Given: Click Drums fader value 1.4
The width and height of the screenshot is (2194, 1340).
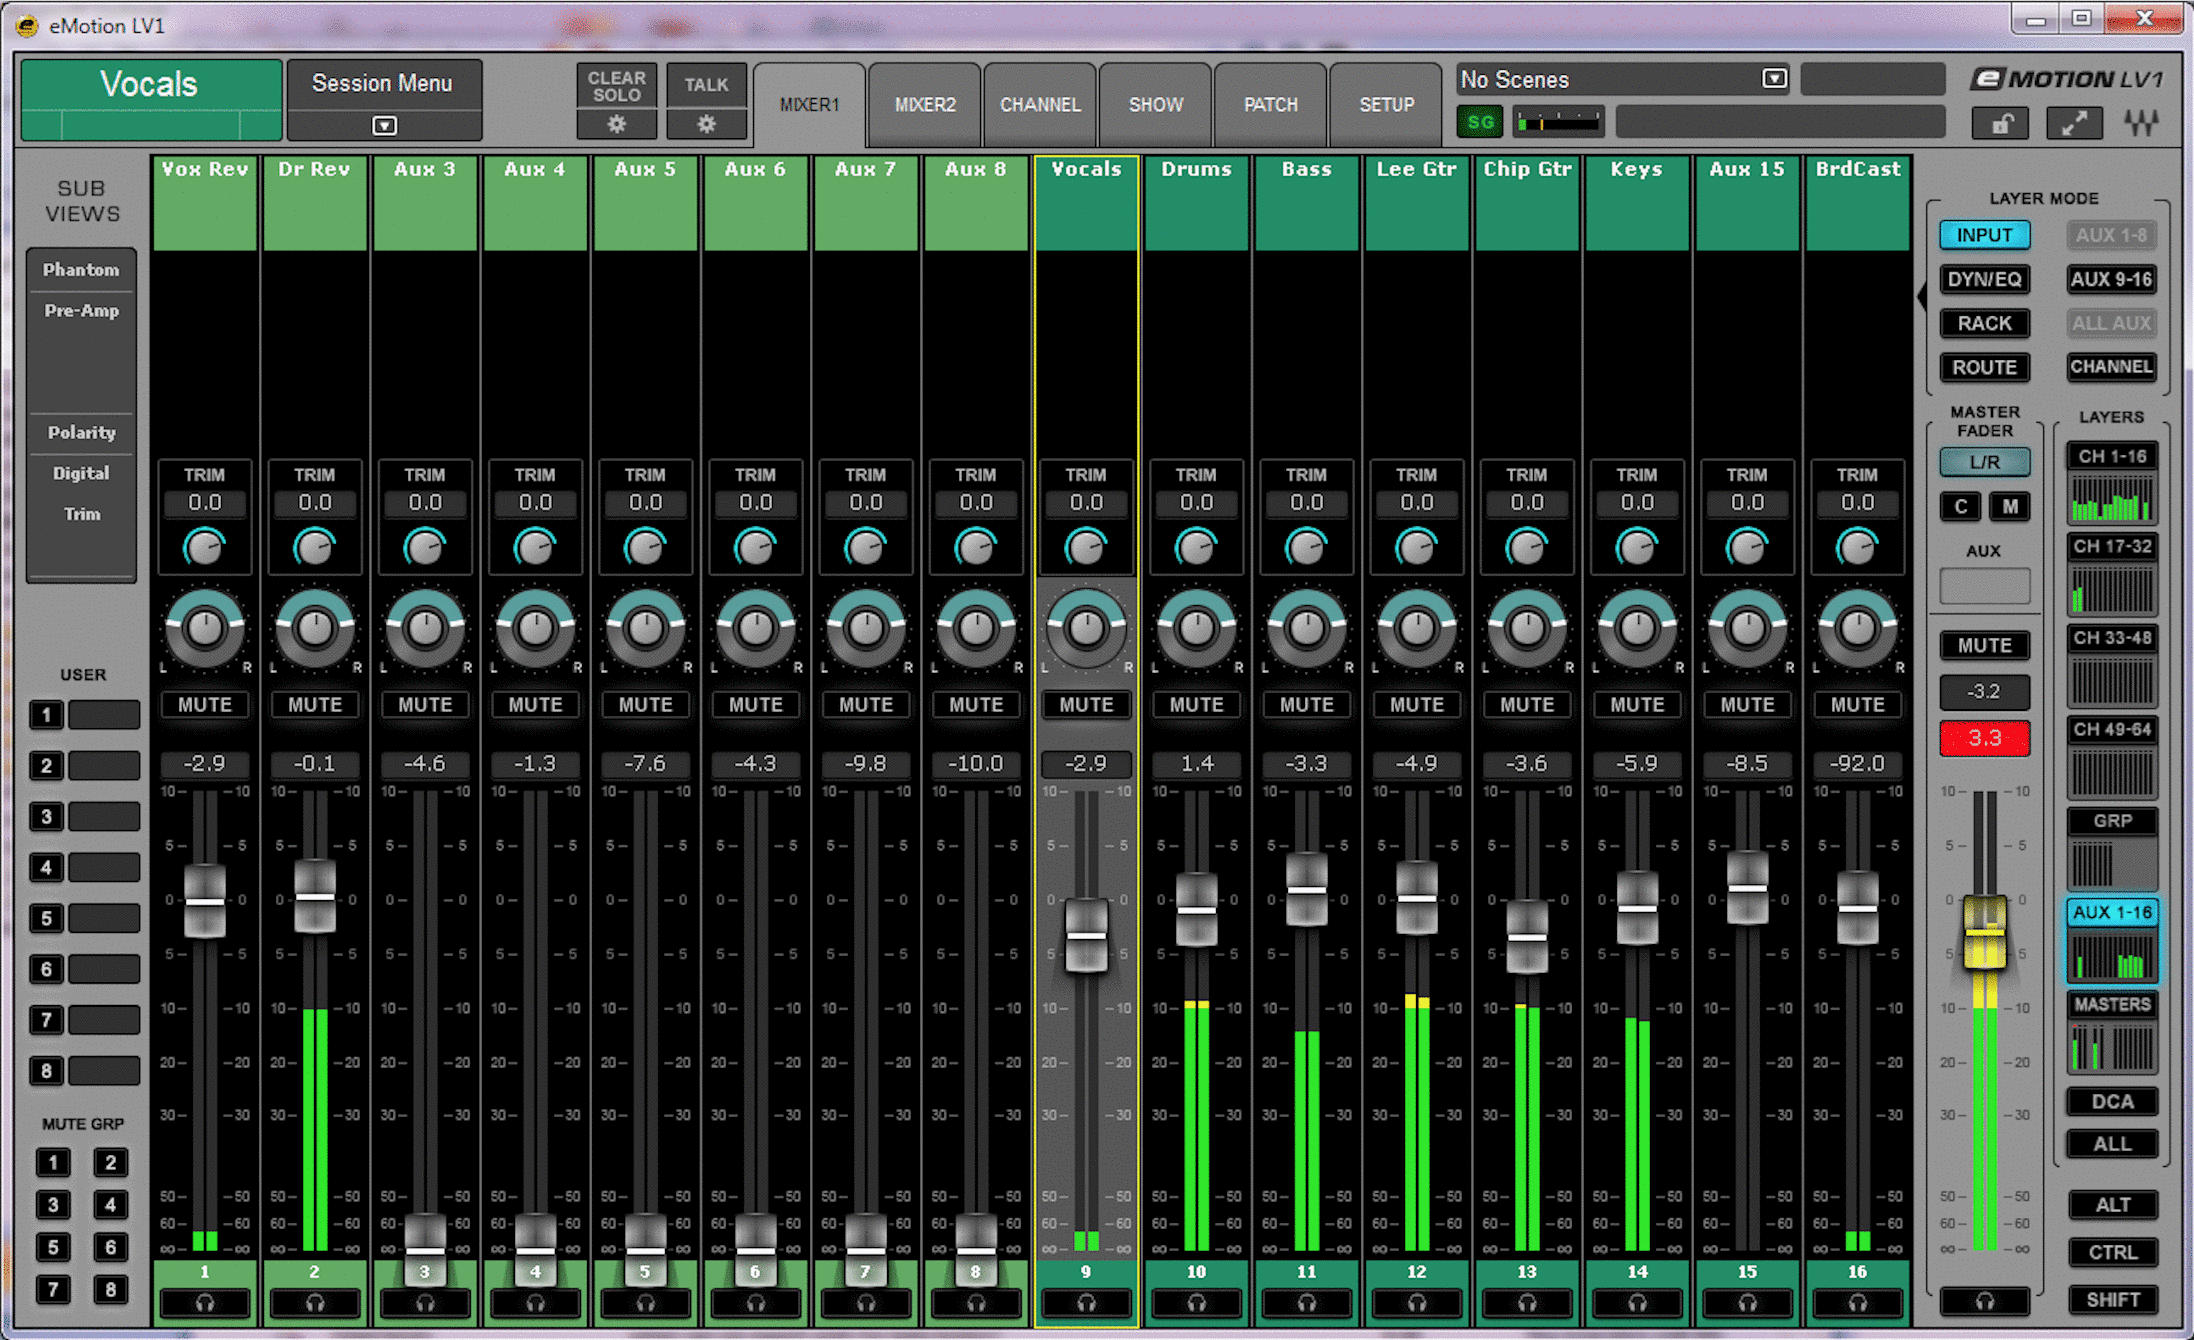Looking at the screenshot, I should pos(1196,764).
